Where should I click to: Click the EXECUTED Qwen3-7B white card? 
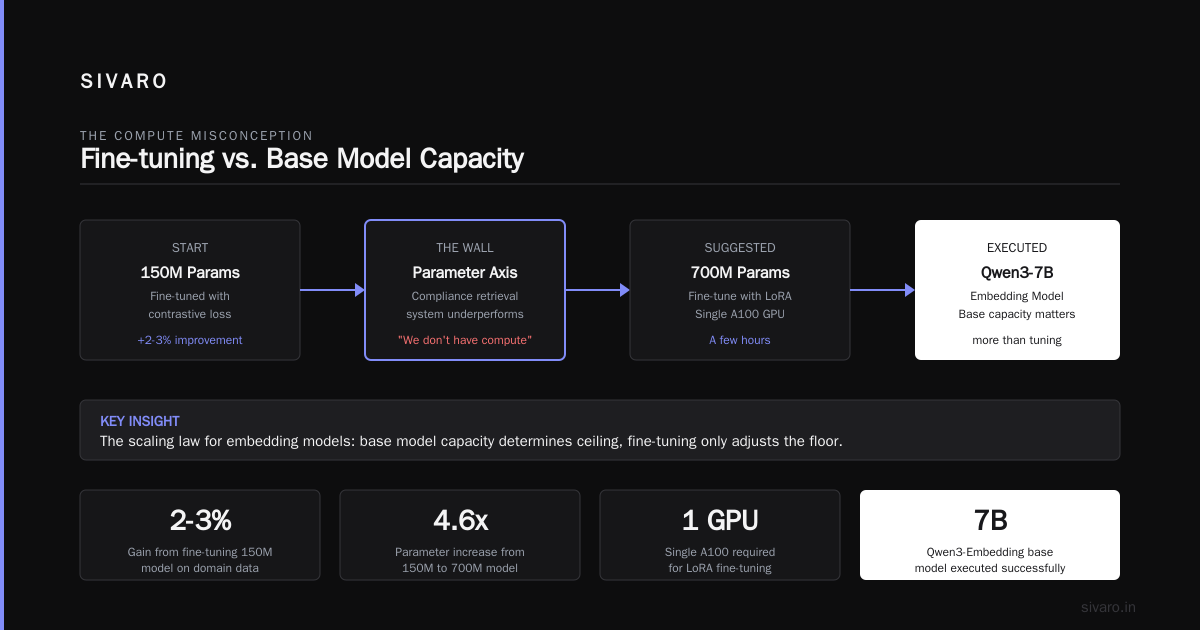[1017, 290]
